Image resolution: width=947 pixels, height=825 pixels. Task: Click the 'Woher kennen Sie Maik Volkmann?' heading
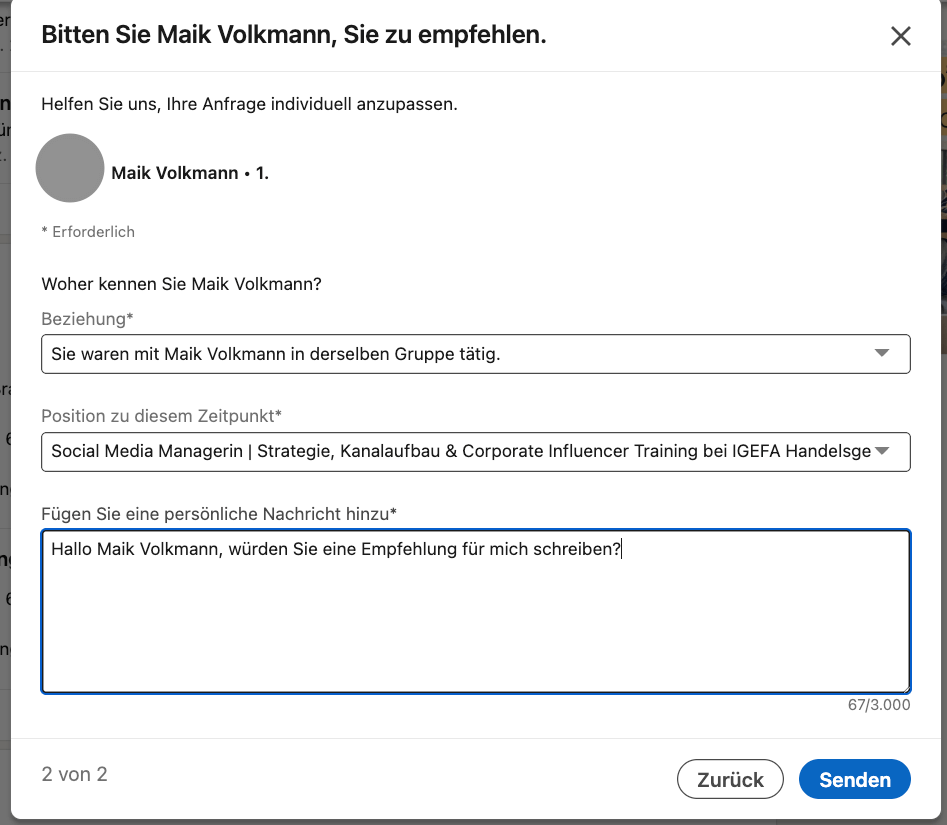[x=181, y=284]
